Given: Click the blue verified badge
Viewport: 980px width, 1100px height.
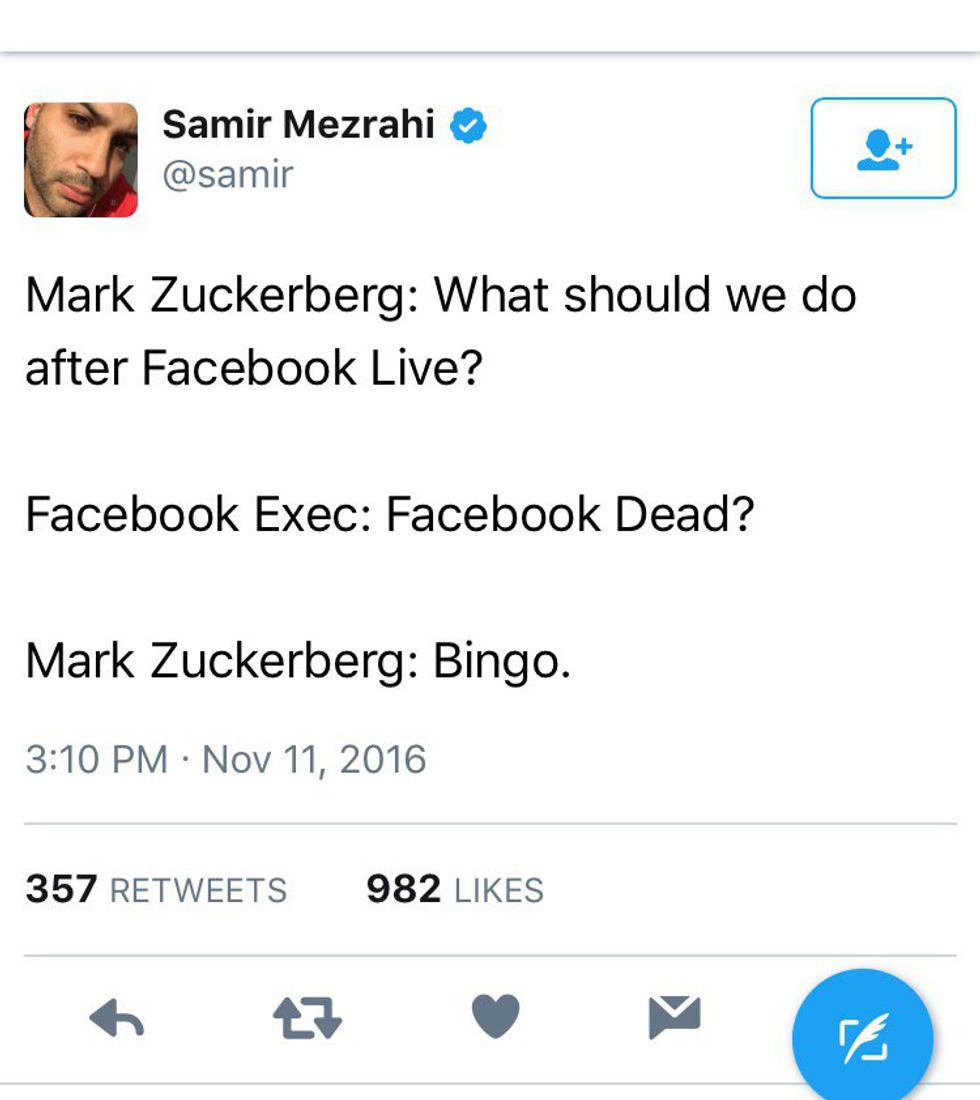Looking at the screenshot, I should click(468, 125).
